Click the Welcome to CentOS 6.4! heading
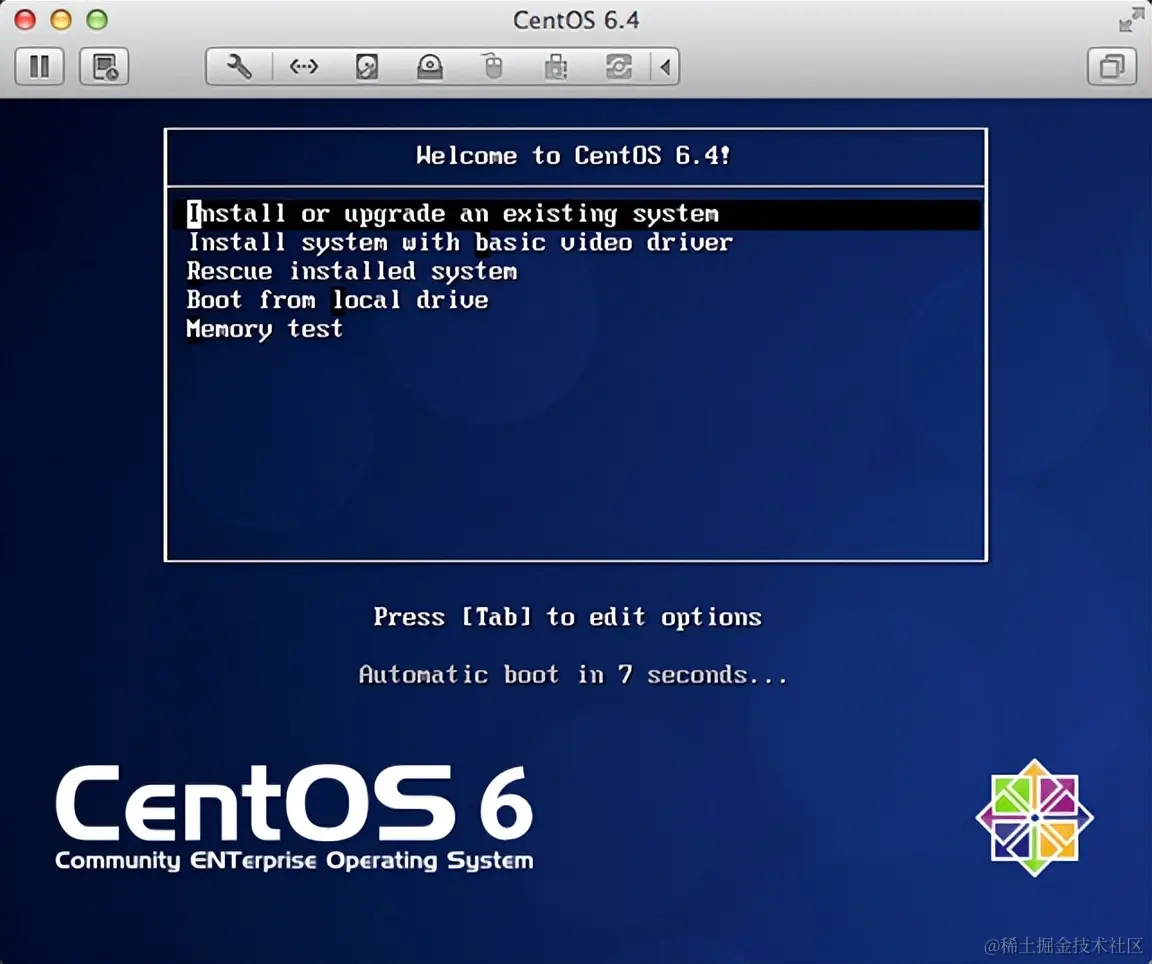1152x964 pixels. pyautogui.click(x=573, y=155)
